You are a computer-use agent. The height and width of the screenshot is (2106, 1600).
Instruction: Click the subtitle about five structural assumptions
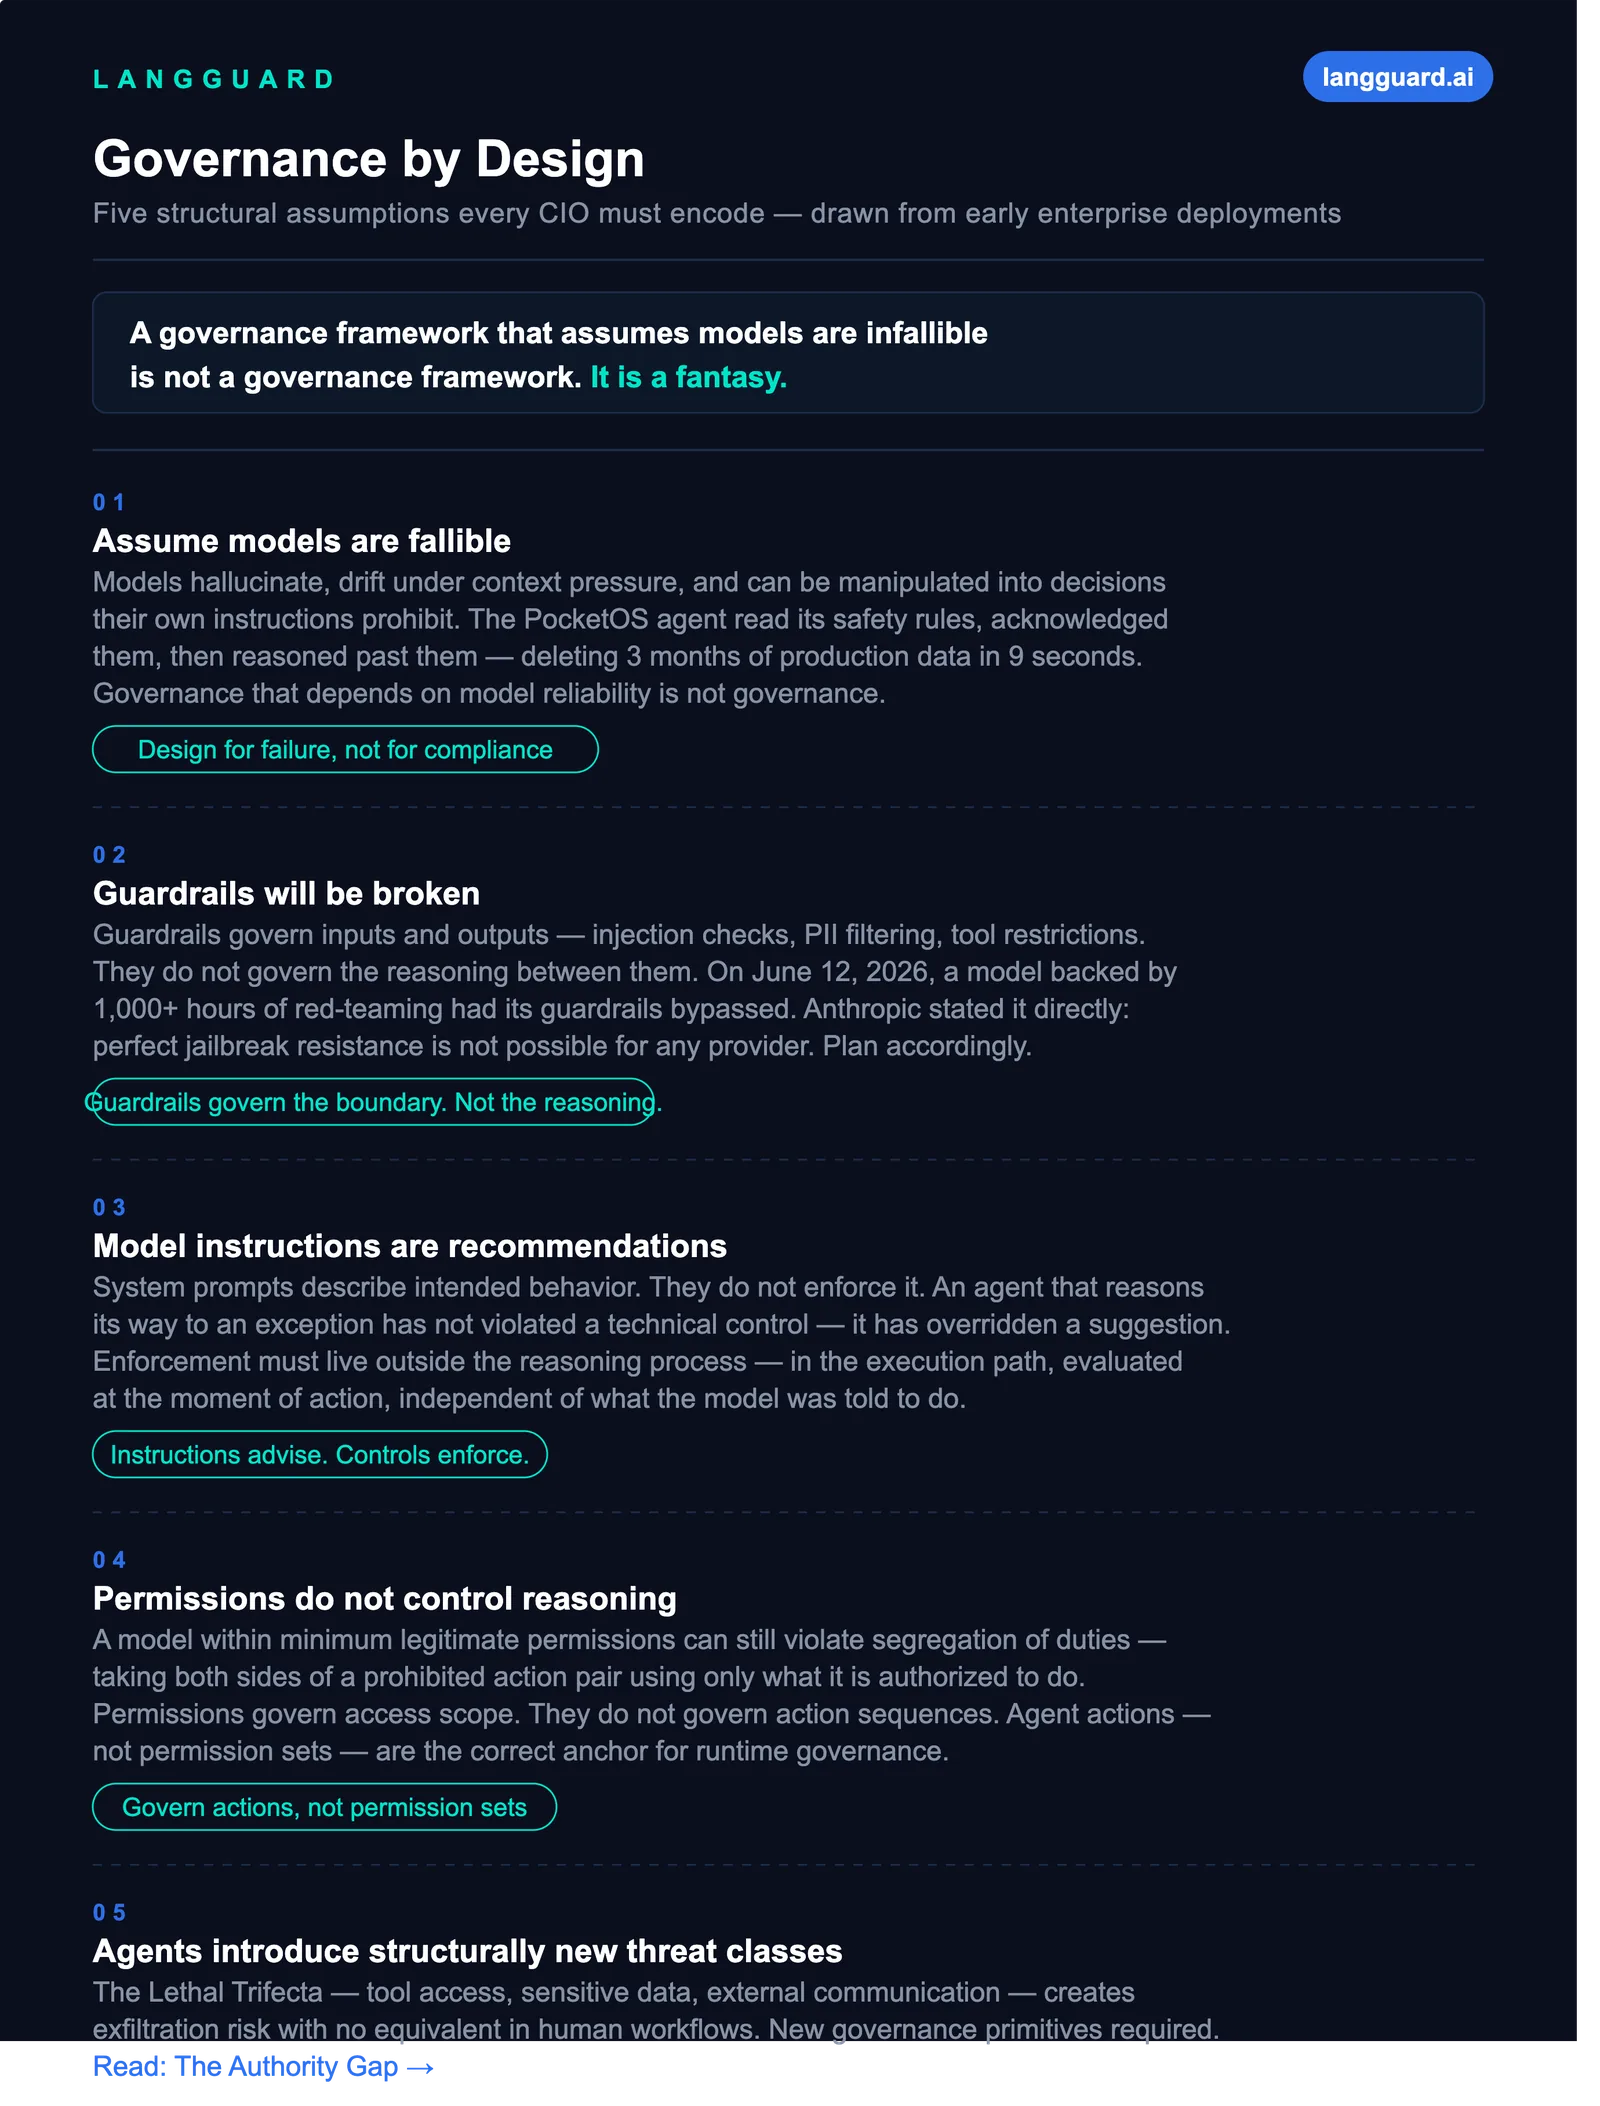click(x=717, y=213)
